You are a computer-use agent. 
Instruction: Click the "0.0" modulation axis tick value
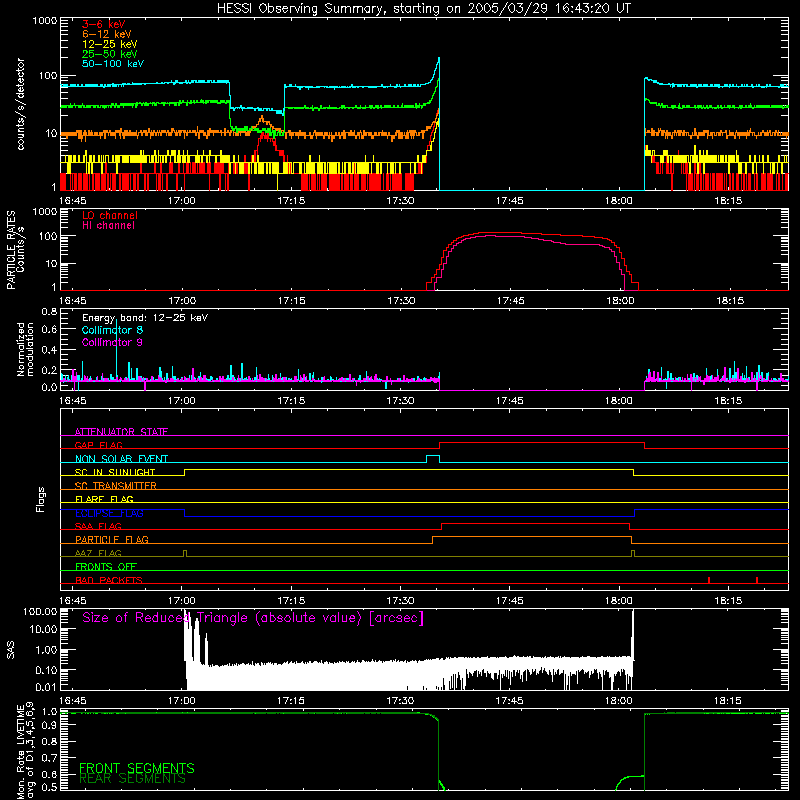[x=49, y=387]
